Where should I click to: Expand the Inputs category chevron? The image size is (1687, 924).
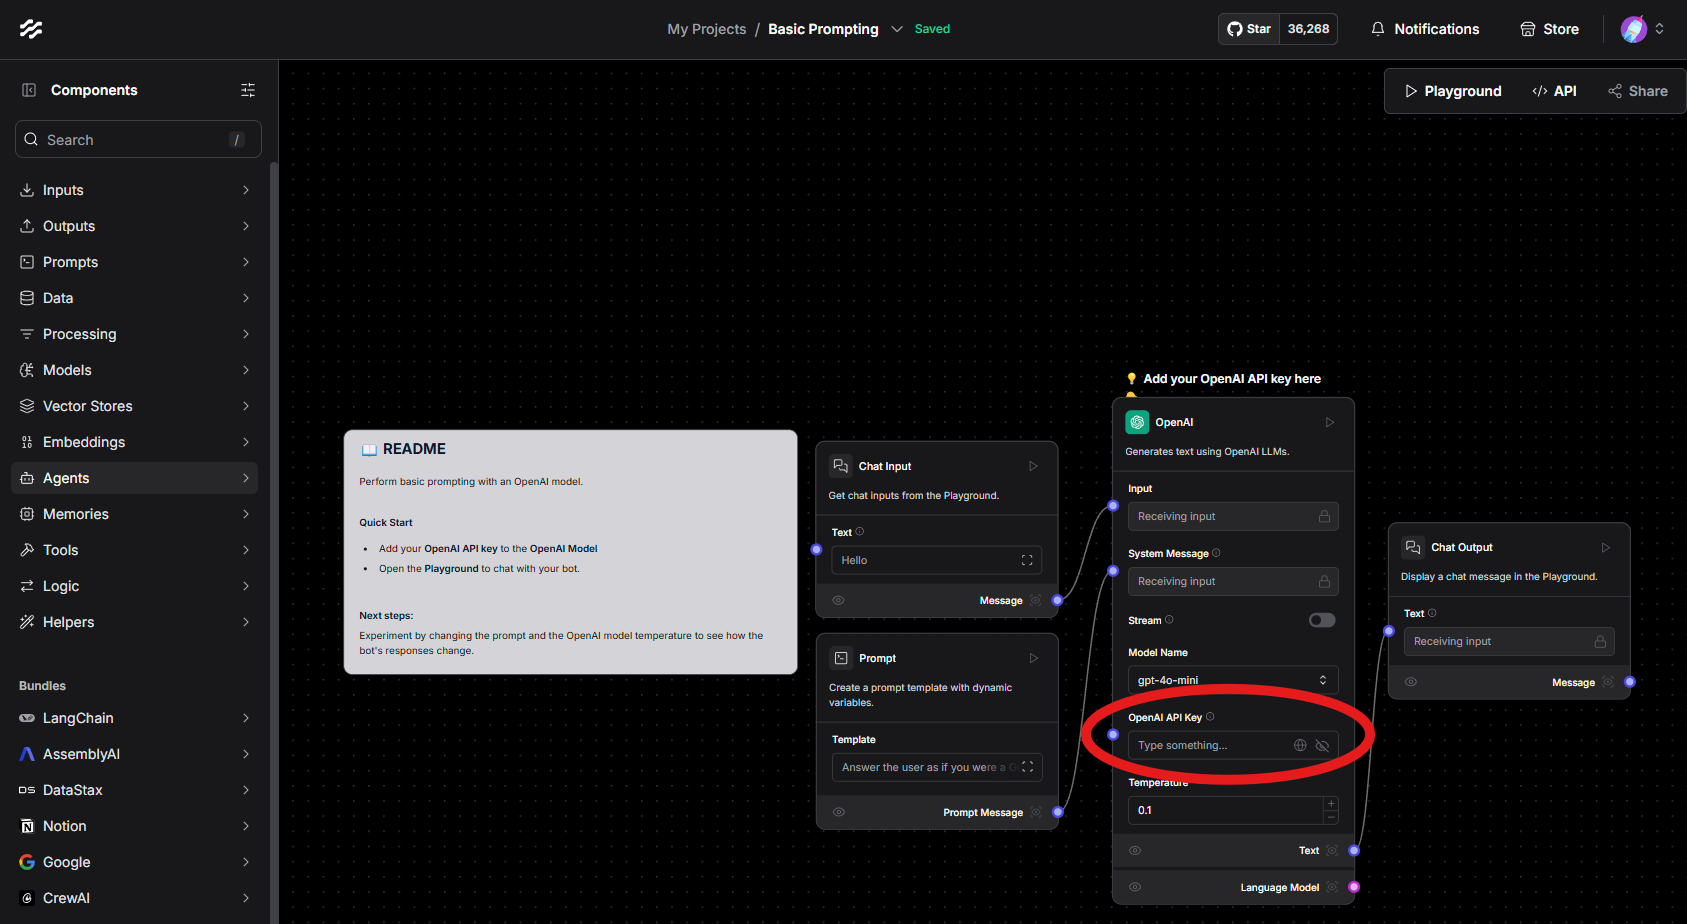coord(246,190)
